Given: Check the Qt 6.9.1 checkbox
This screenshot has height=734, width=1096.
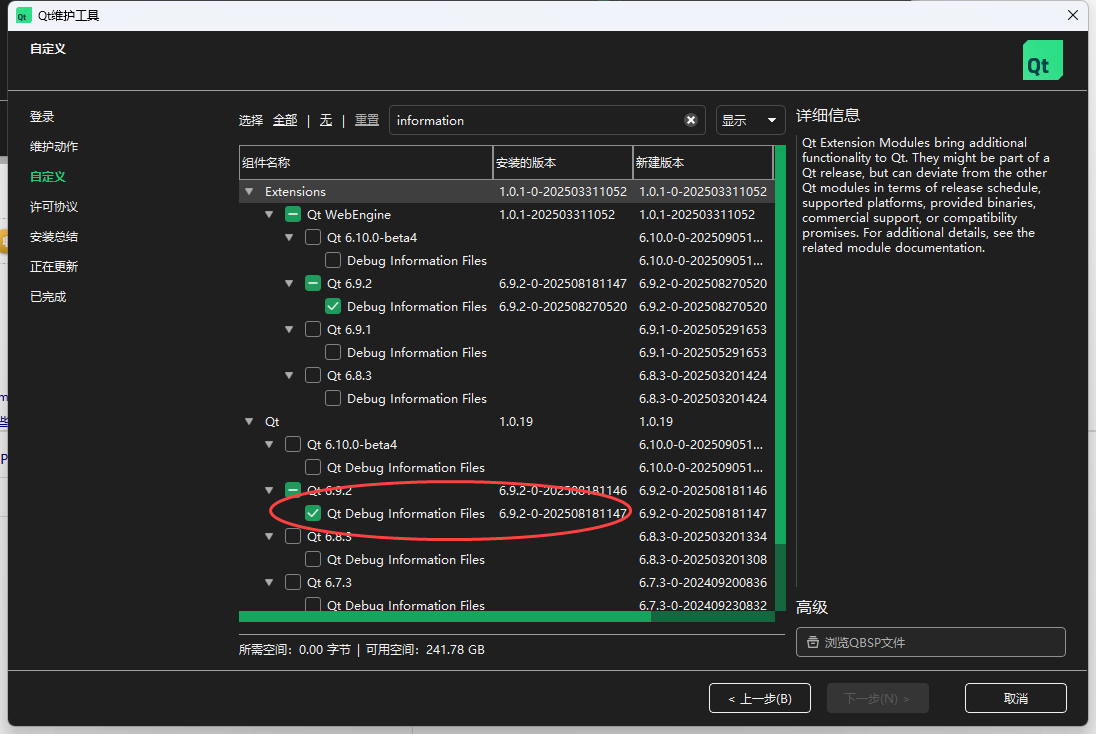Looking at the screenshot, I should (313, 329).
